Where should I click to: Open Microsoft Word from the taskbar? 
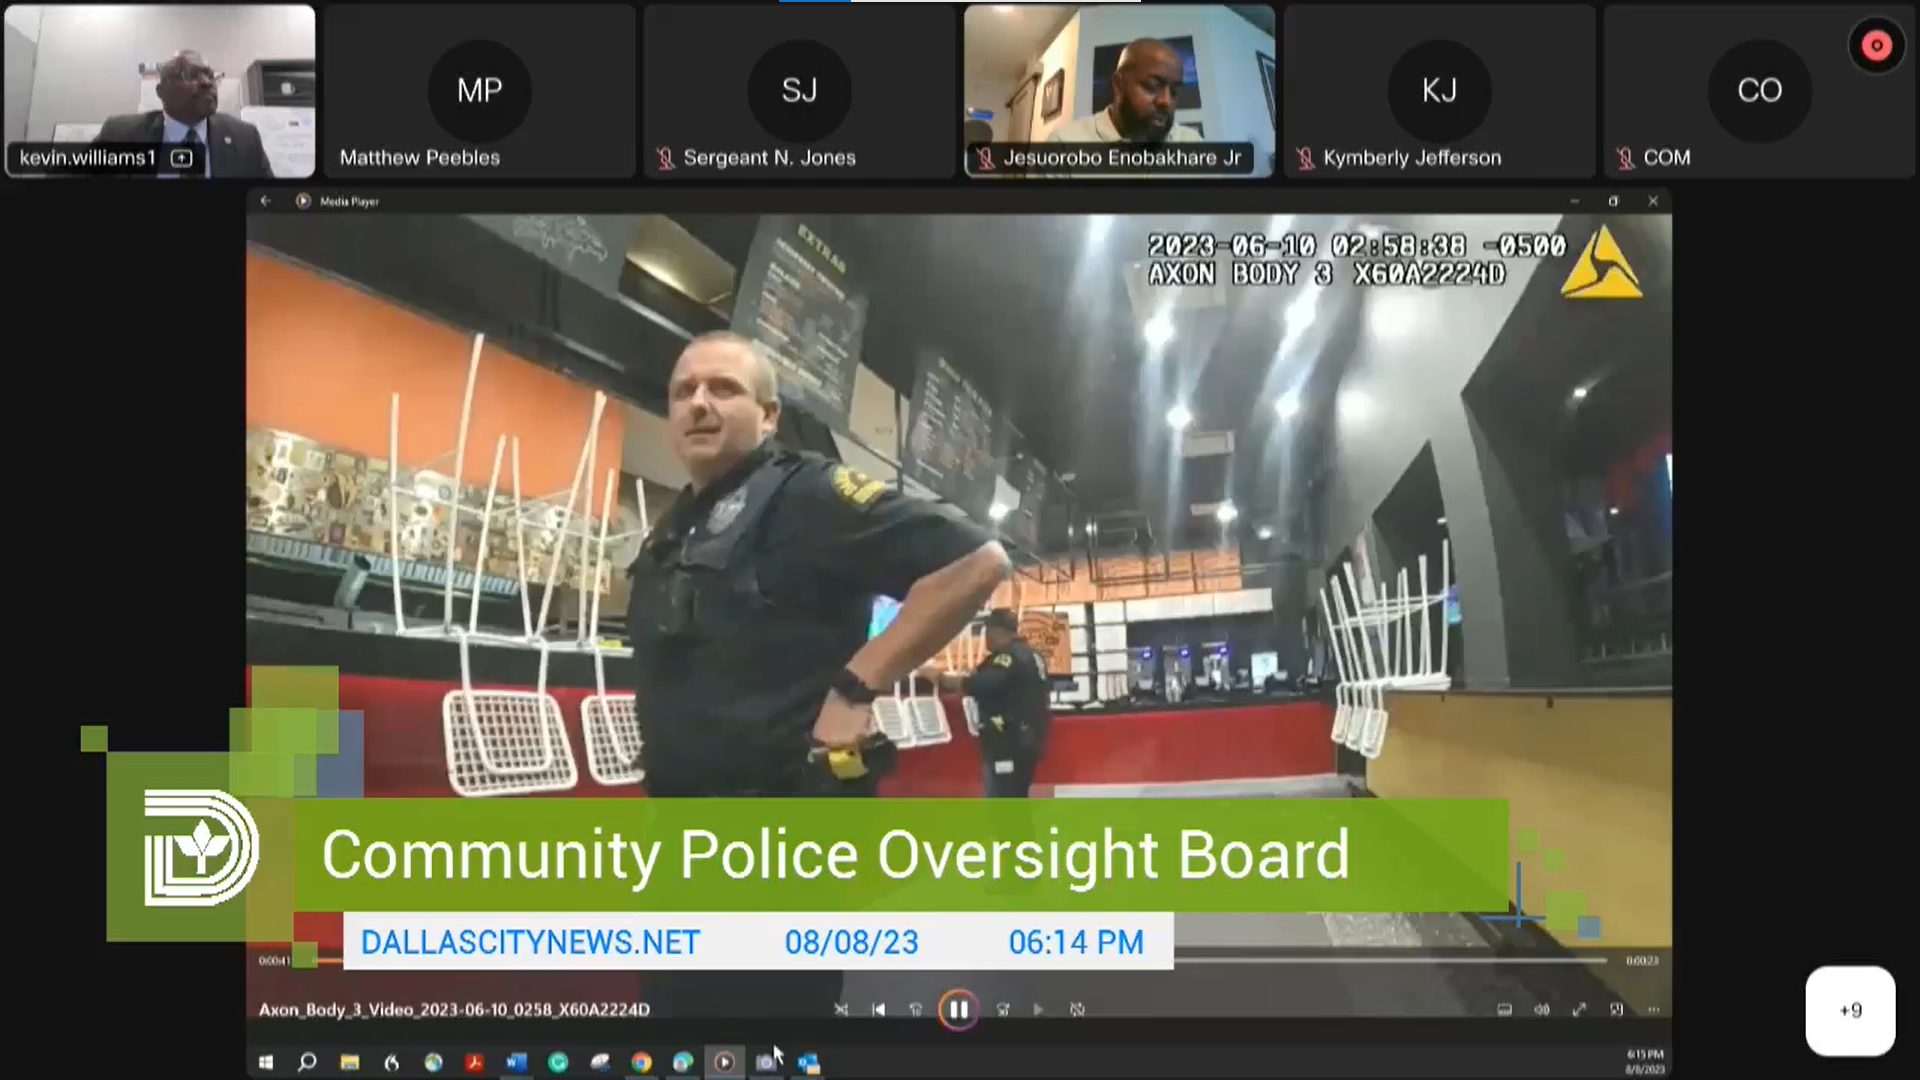pyautogui.click(x=516, y=1062)
